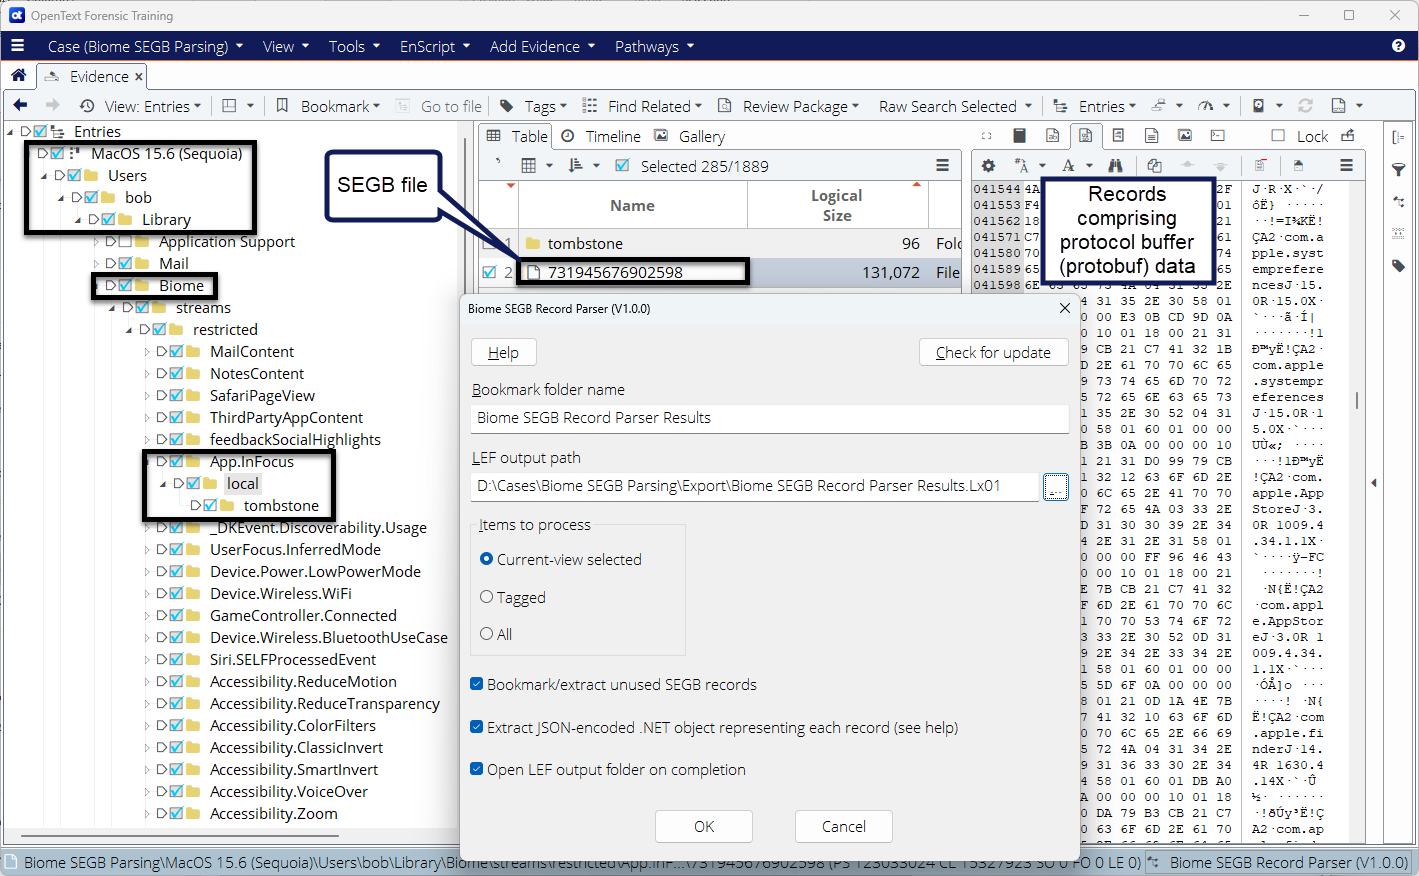Viewport: 1419px width, 876px height.
Task: Click the evidence disk icon in toolbar
Action: 1259,105
